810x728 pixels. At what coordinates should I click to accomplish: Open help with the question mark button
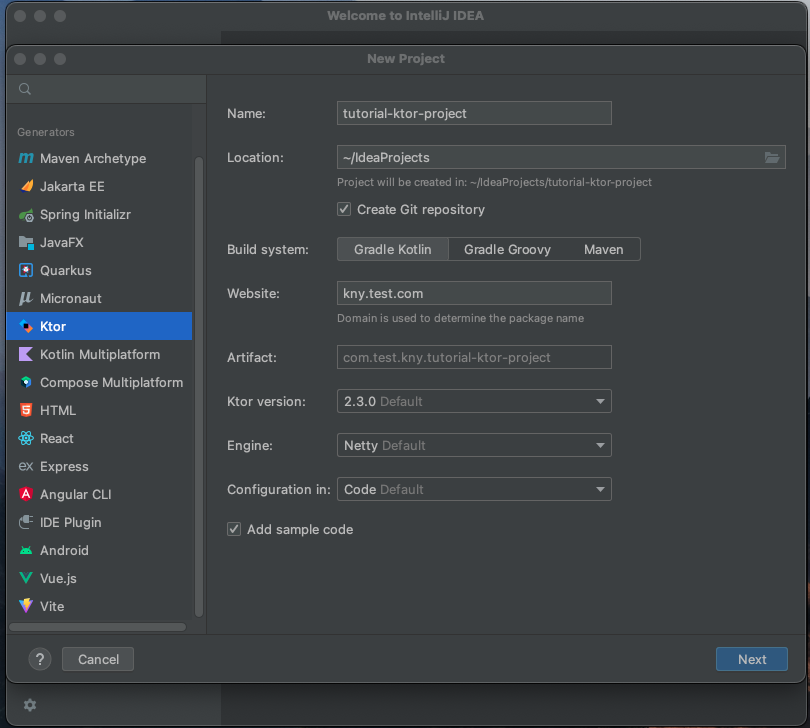pyautogui.click(x=40, y=659)
